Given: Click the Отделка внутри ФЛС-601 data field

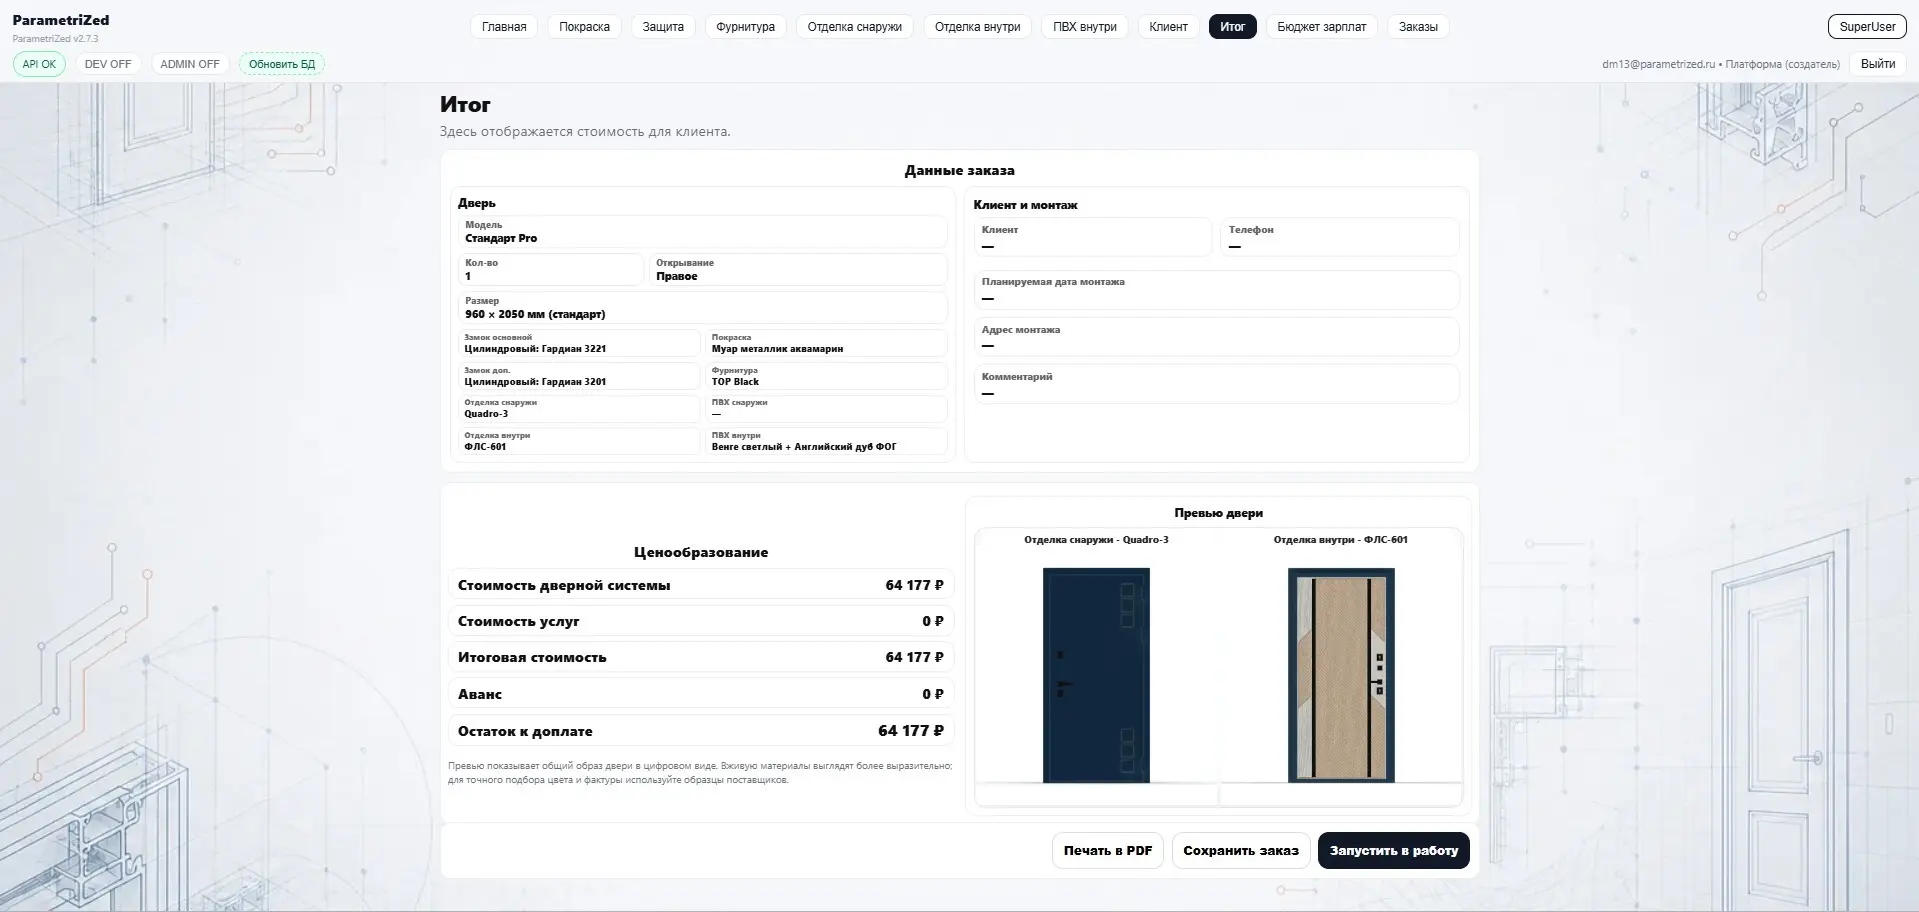Looking at the screenshot, I should [x=579, y=442].
